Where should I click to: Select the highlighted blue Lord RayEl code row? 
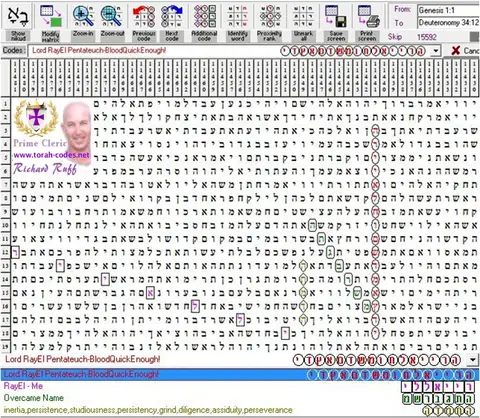tap(240, 375)
